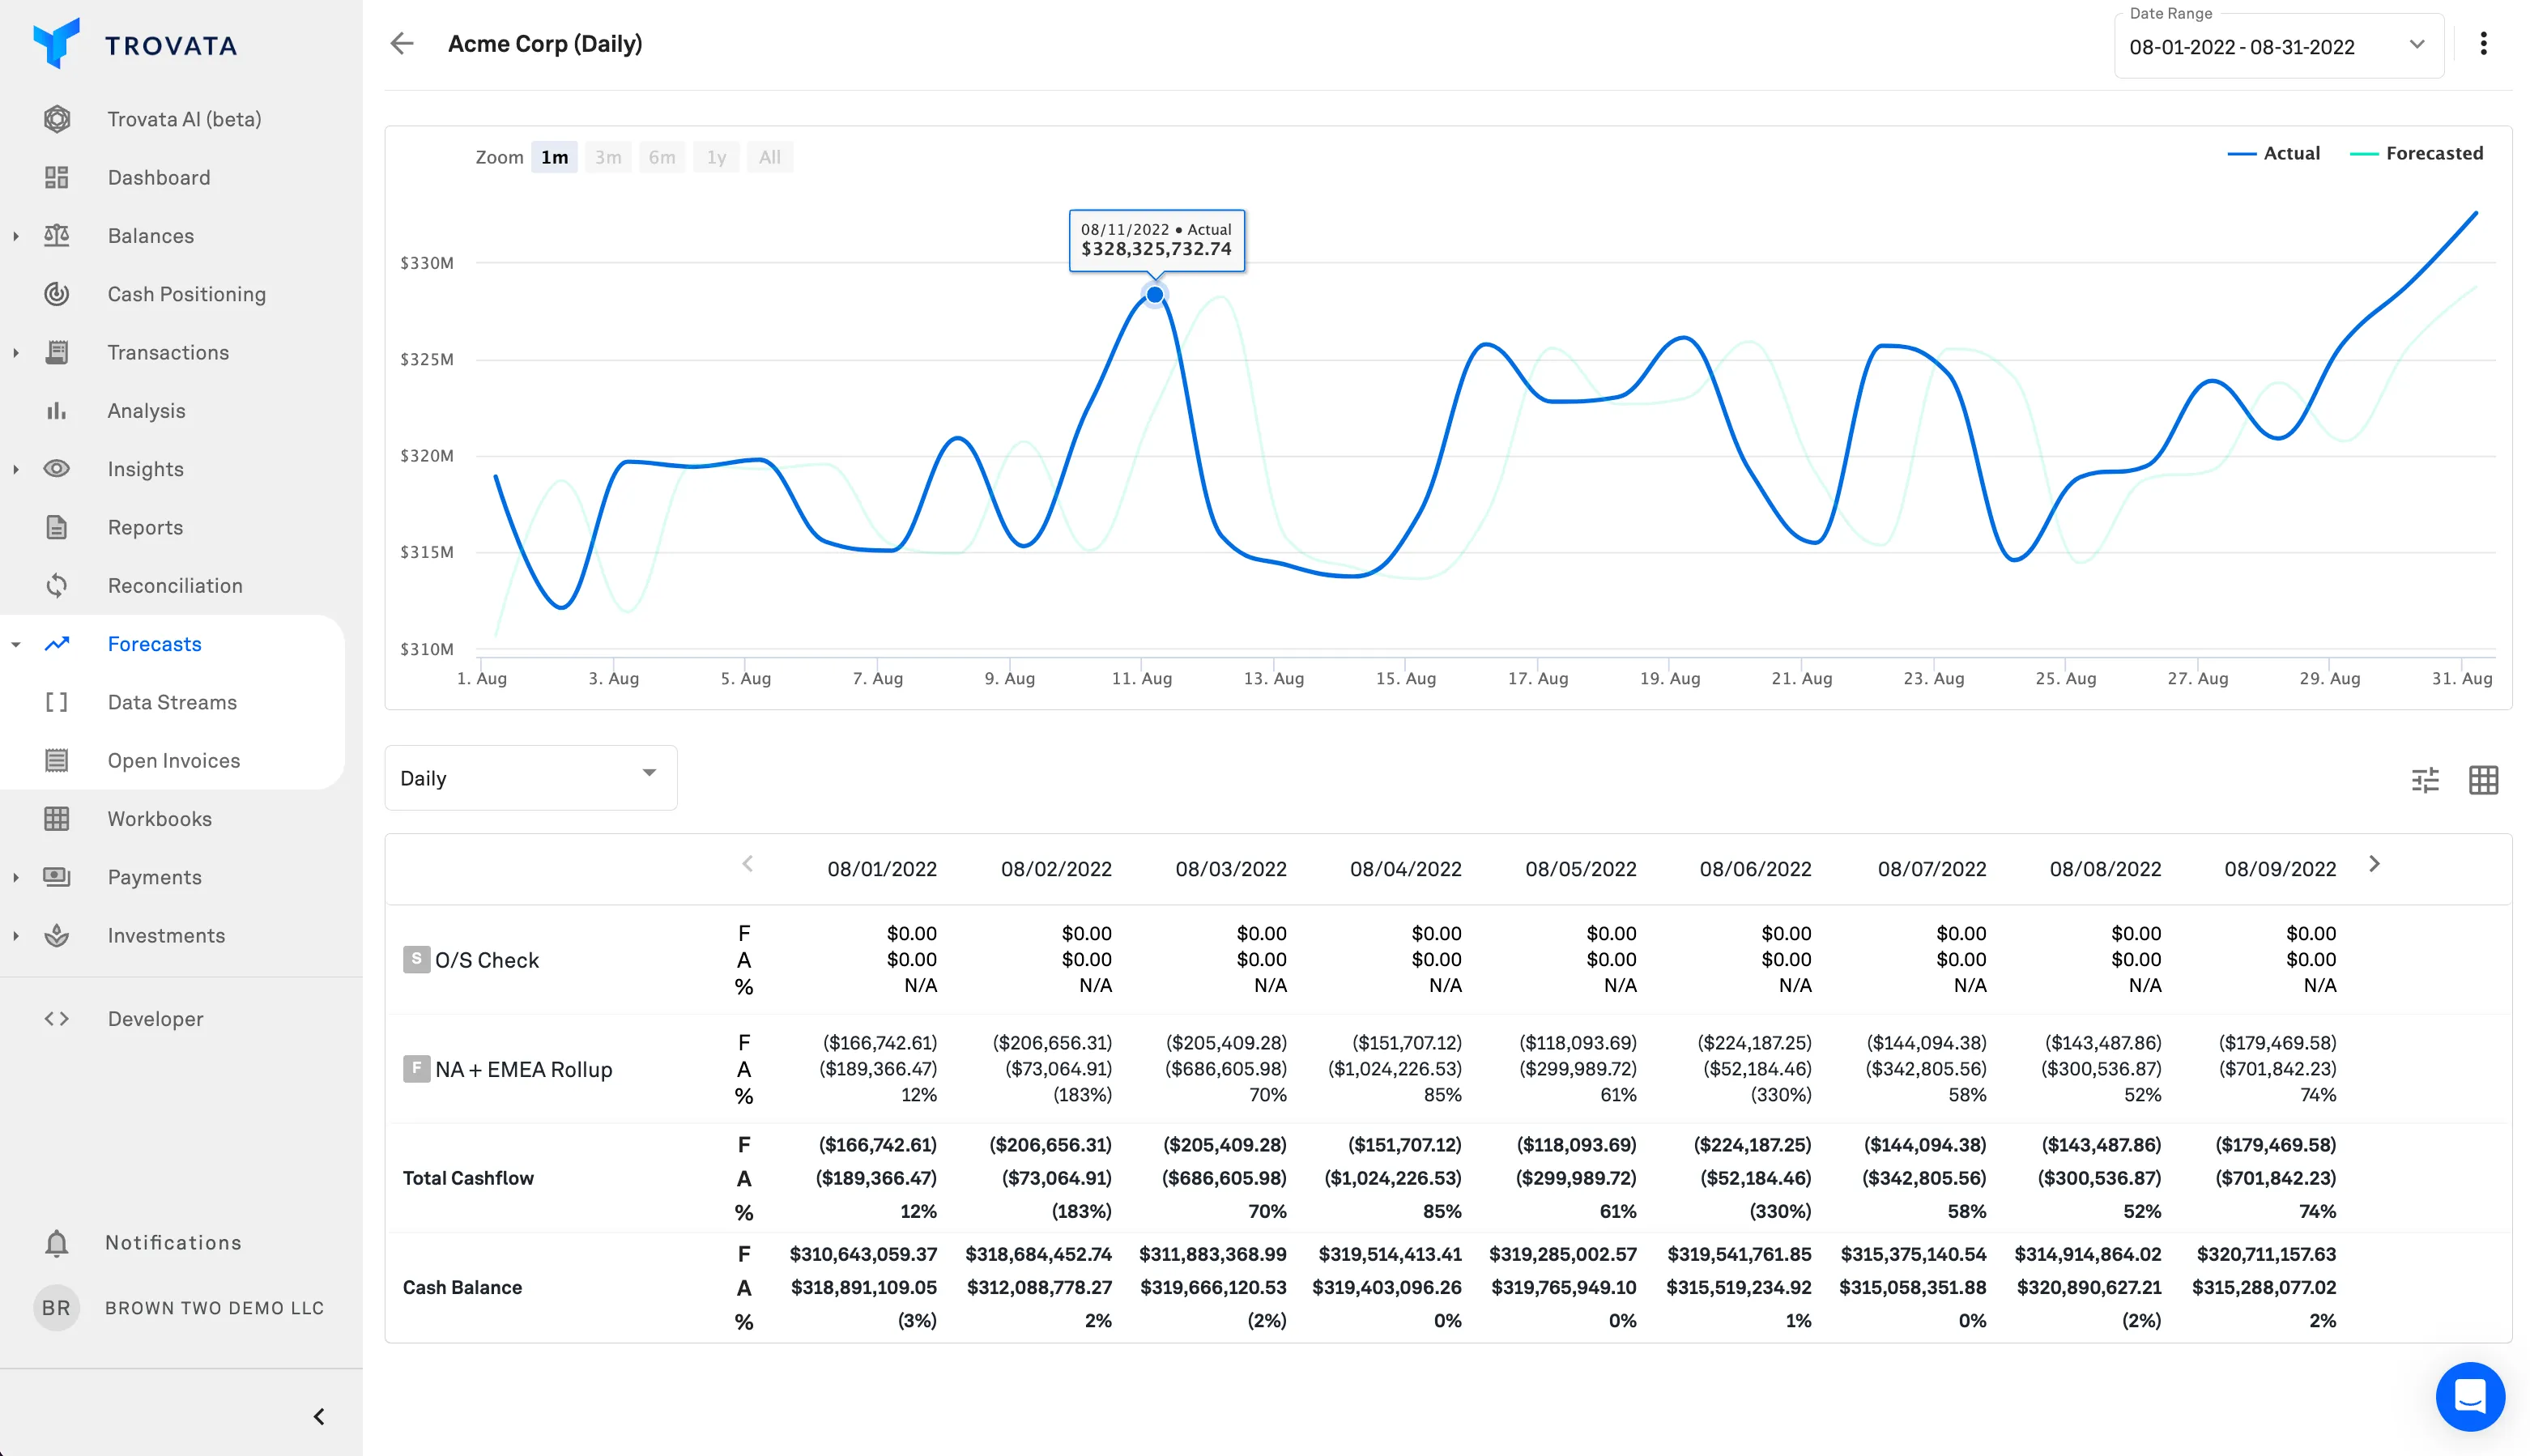
Task: Switch to grid view icon
Action: coord(2483,780)
